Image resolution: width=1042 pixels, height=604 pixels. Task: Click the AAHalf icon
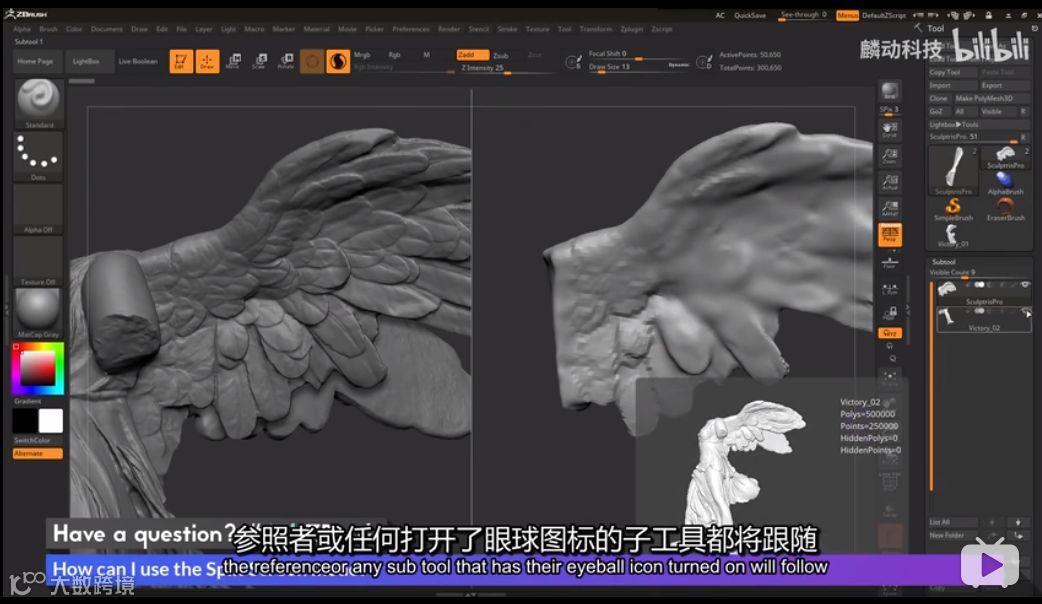pyautogui.click(x=890, y=209)
